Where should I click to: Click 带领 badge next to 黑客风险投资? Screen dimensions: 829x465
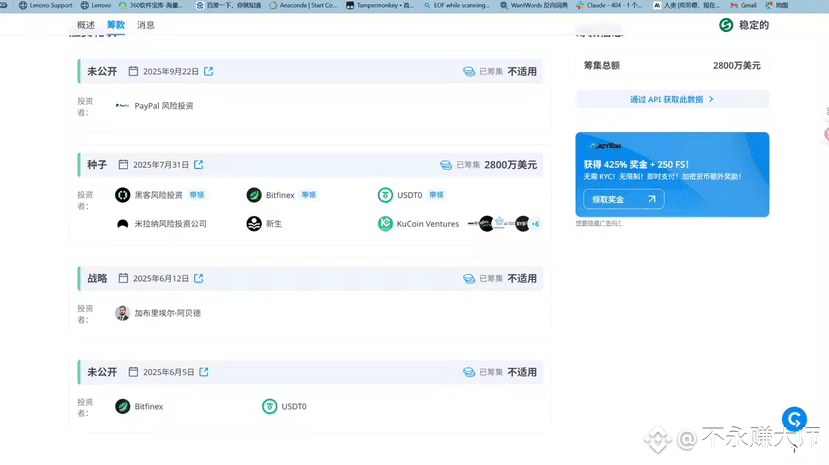[197, 195]
